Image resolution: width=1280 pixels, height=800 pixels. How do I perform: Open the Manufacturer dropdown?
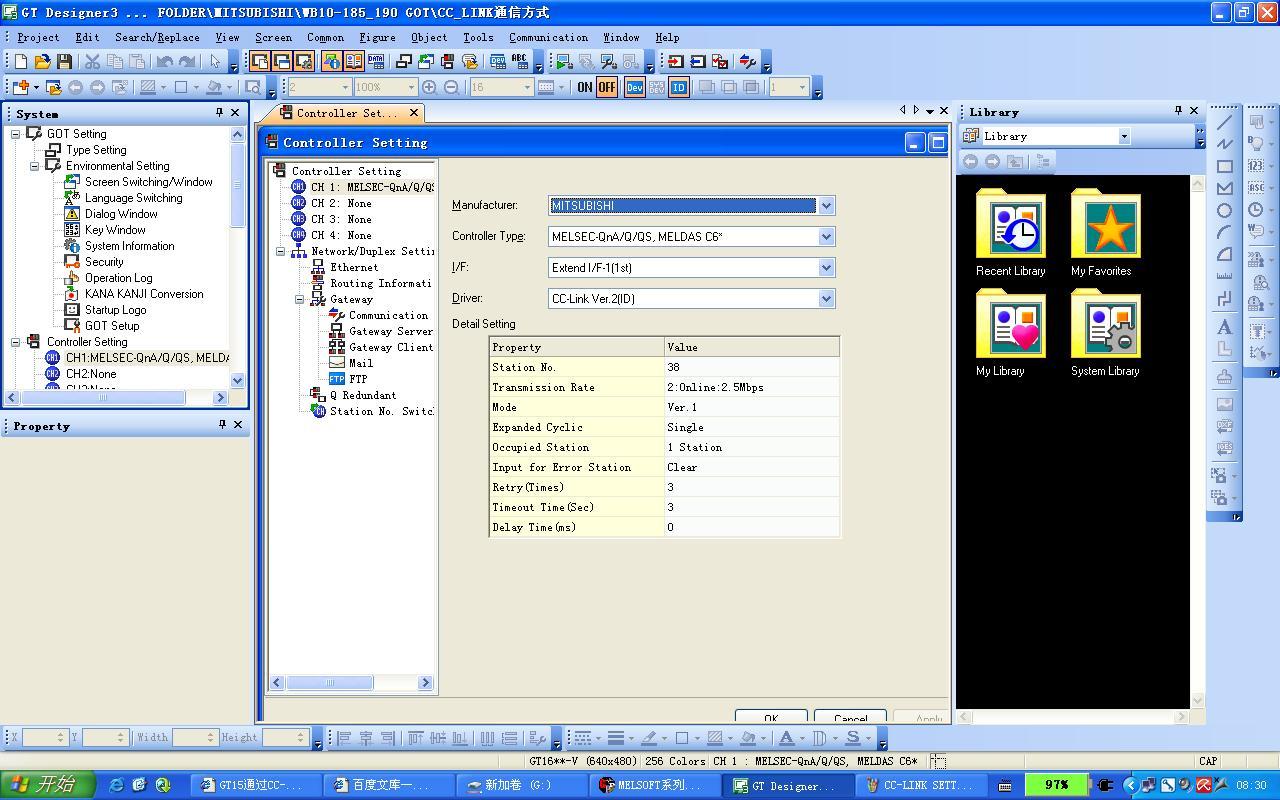point(826,206)
